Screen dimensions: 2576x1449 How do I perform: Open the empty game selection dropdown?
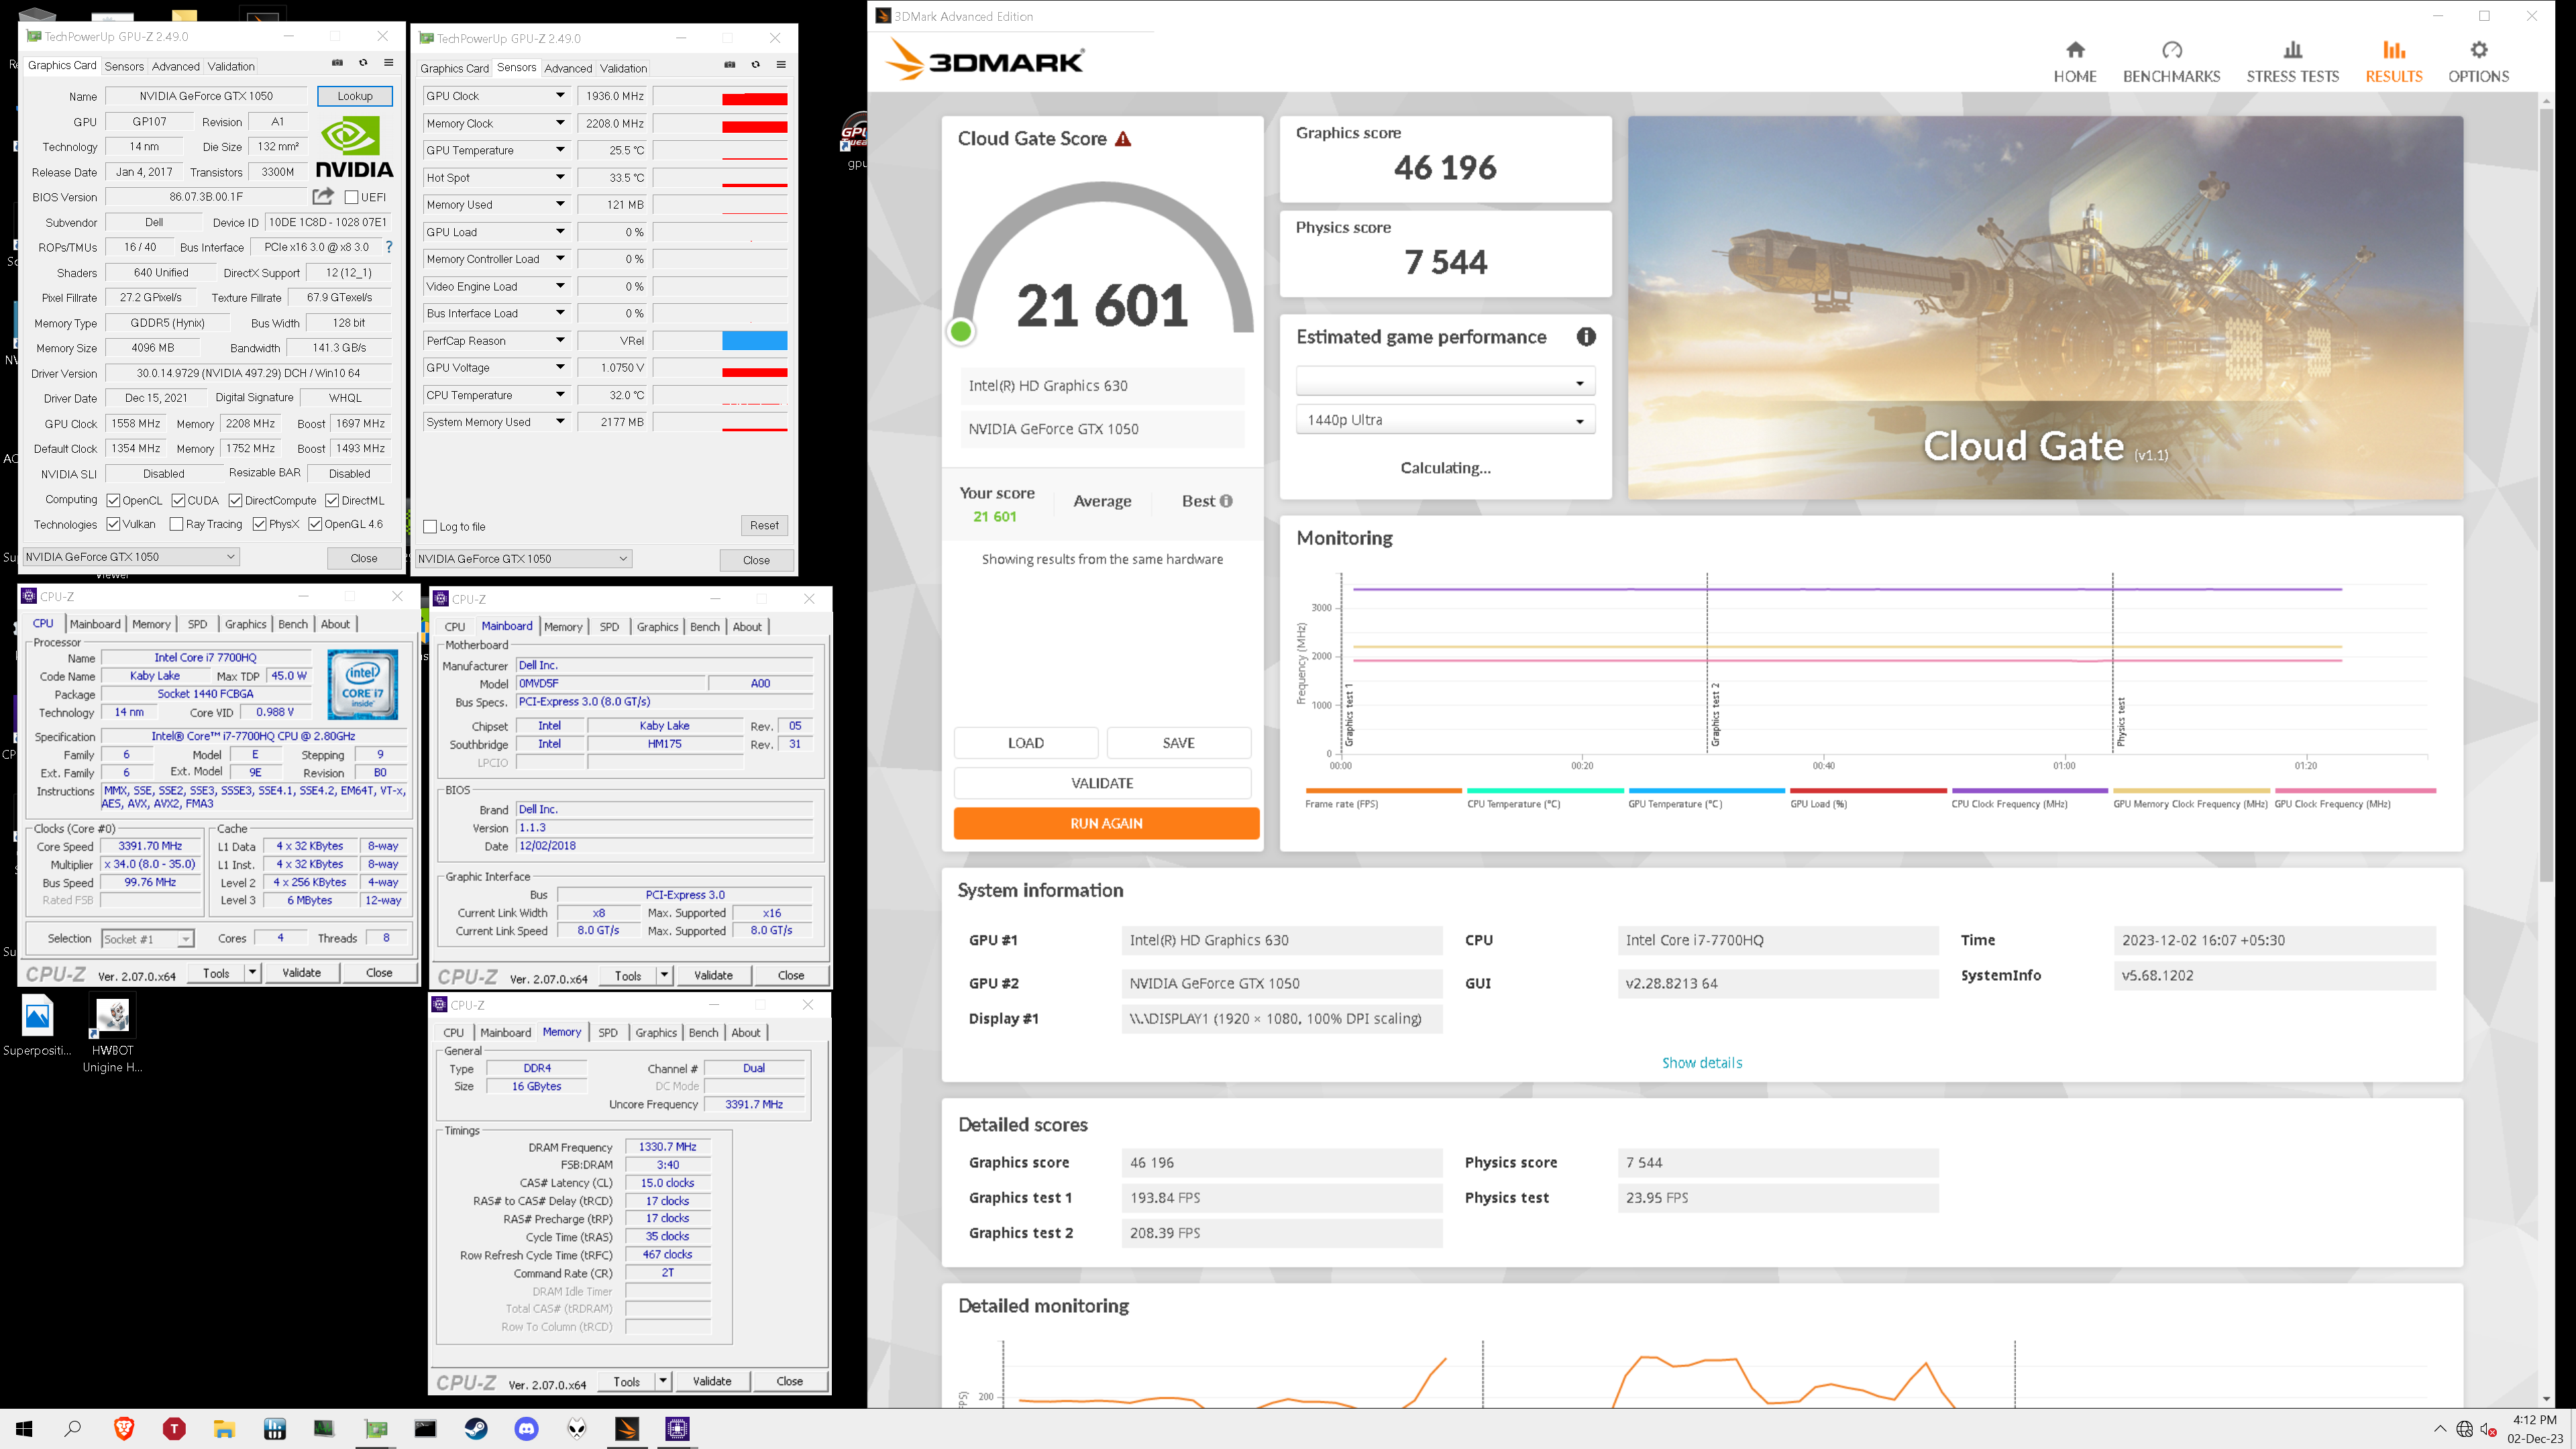1445,382
